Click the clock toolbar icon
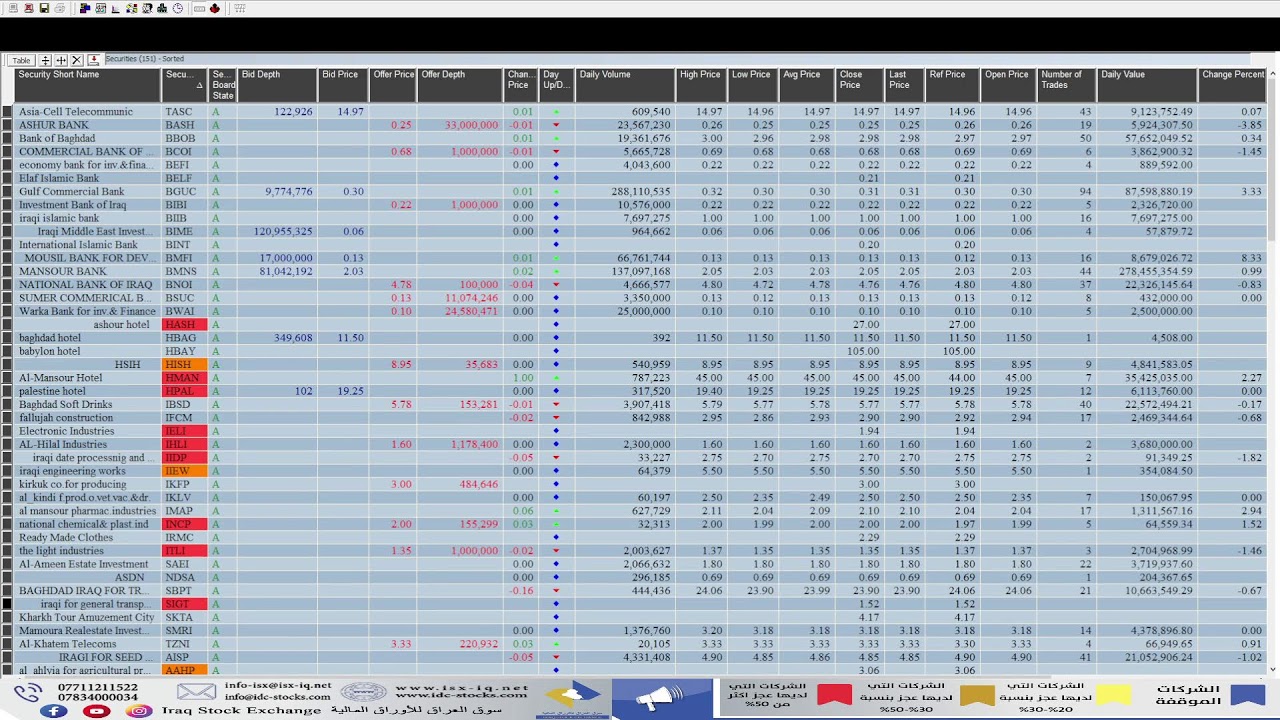 (x=178, y=8)
